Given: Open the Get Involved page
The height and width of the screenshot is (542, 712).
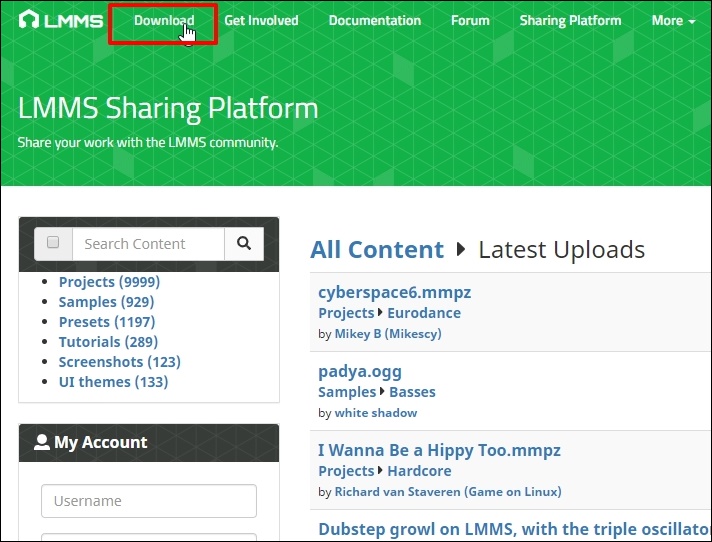Looking at the screenshot, I should pyautogui.click(x=261, y=20).
